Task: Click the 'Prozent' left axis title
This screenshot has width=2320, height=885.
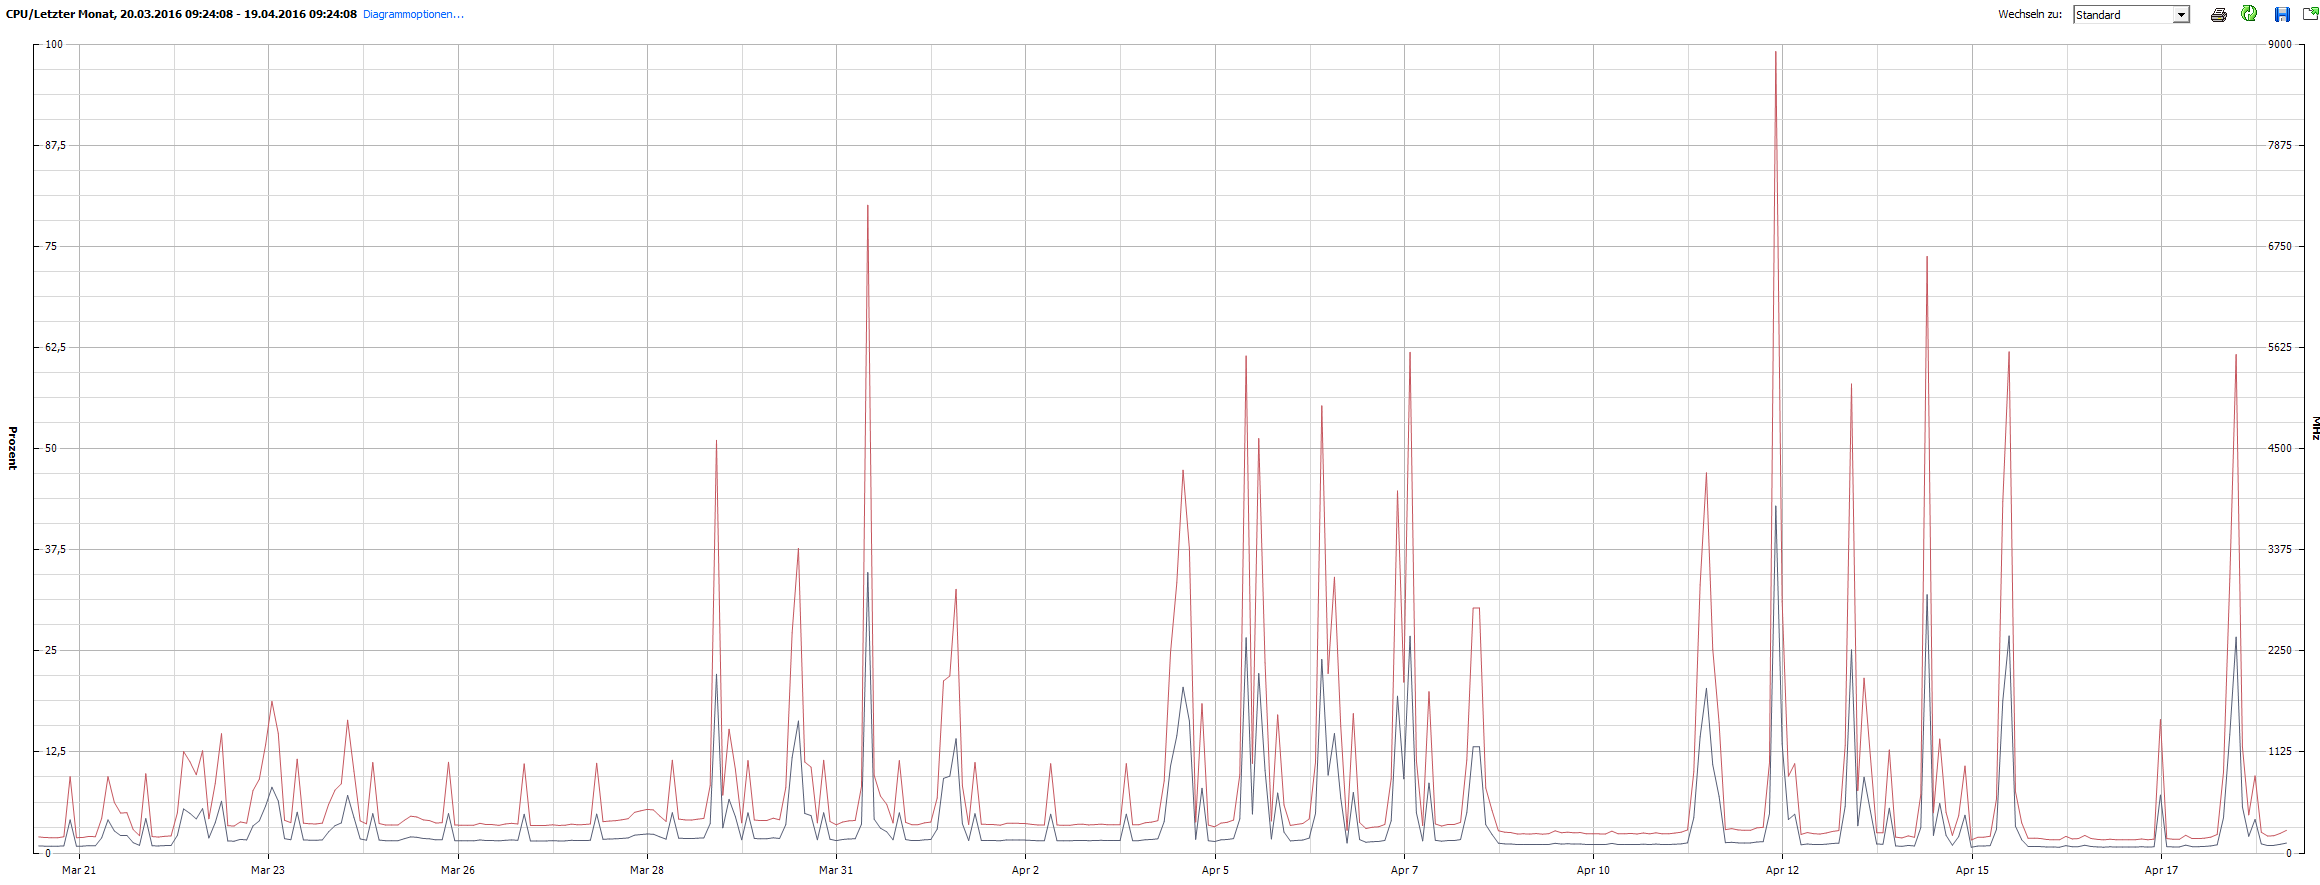Action: point(12,448)
